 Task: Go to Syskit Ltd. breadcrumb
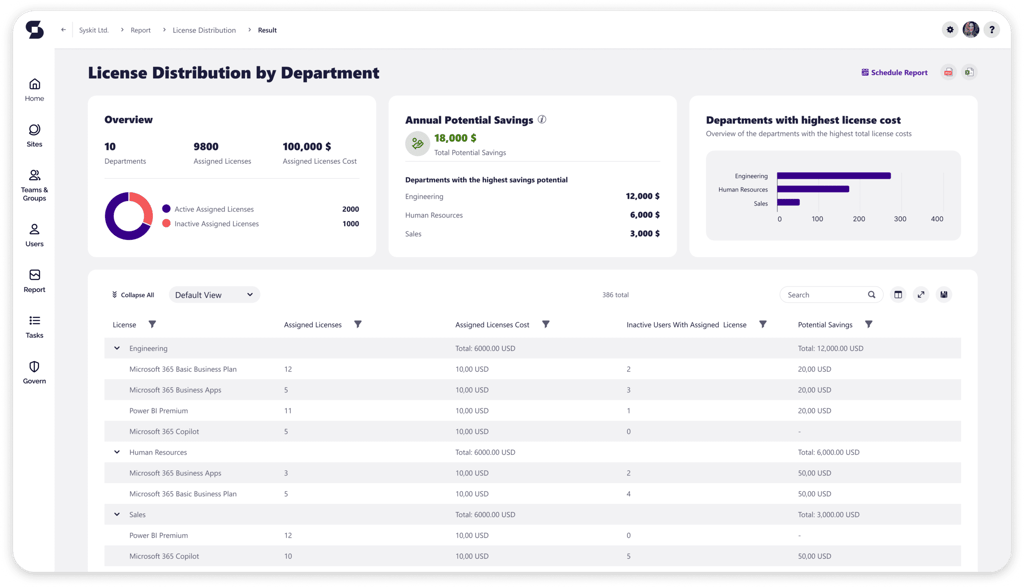pyautogui.click(x=93, y=30)
